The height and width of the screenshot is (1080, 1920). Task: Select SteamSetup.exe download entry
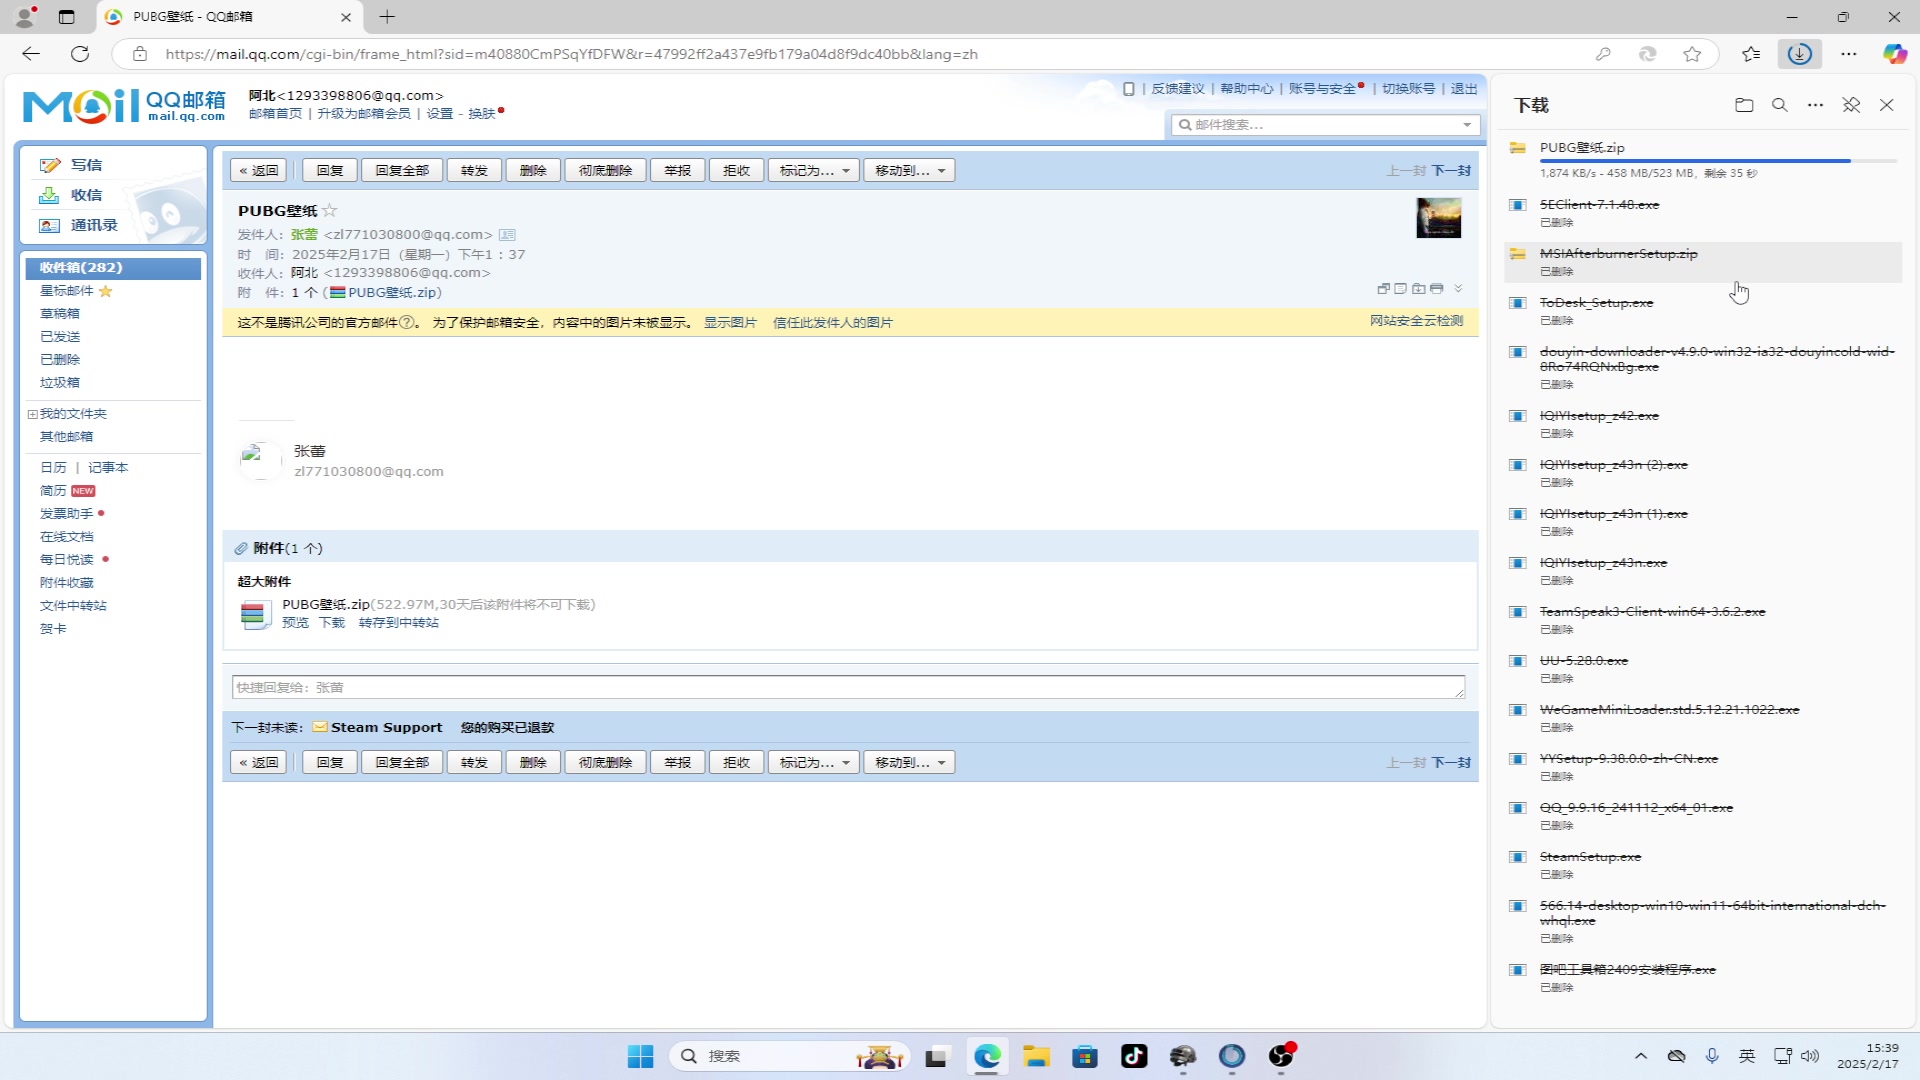click(x=1703, y=865)
